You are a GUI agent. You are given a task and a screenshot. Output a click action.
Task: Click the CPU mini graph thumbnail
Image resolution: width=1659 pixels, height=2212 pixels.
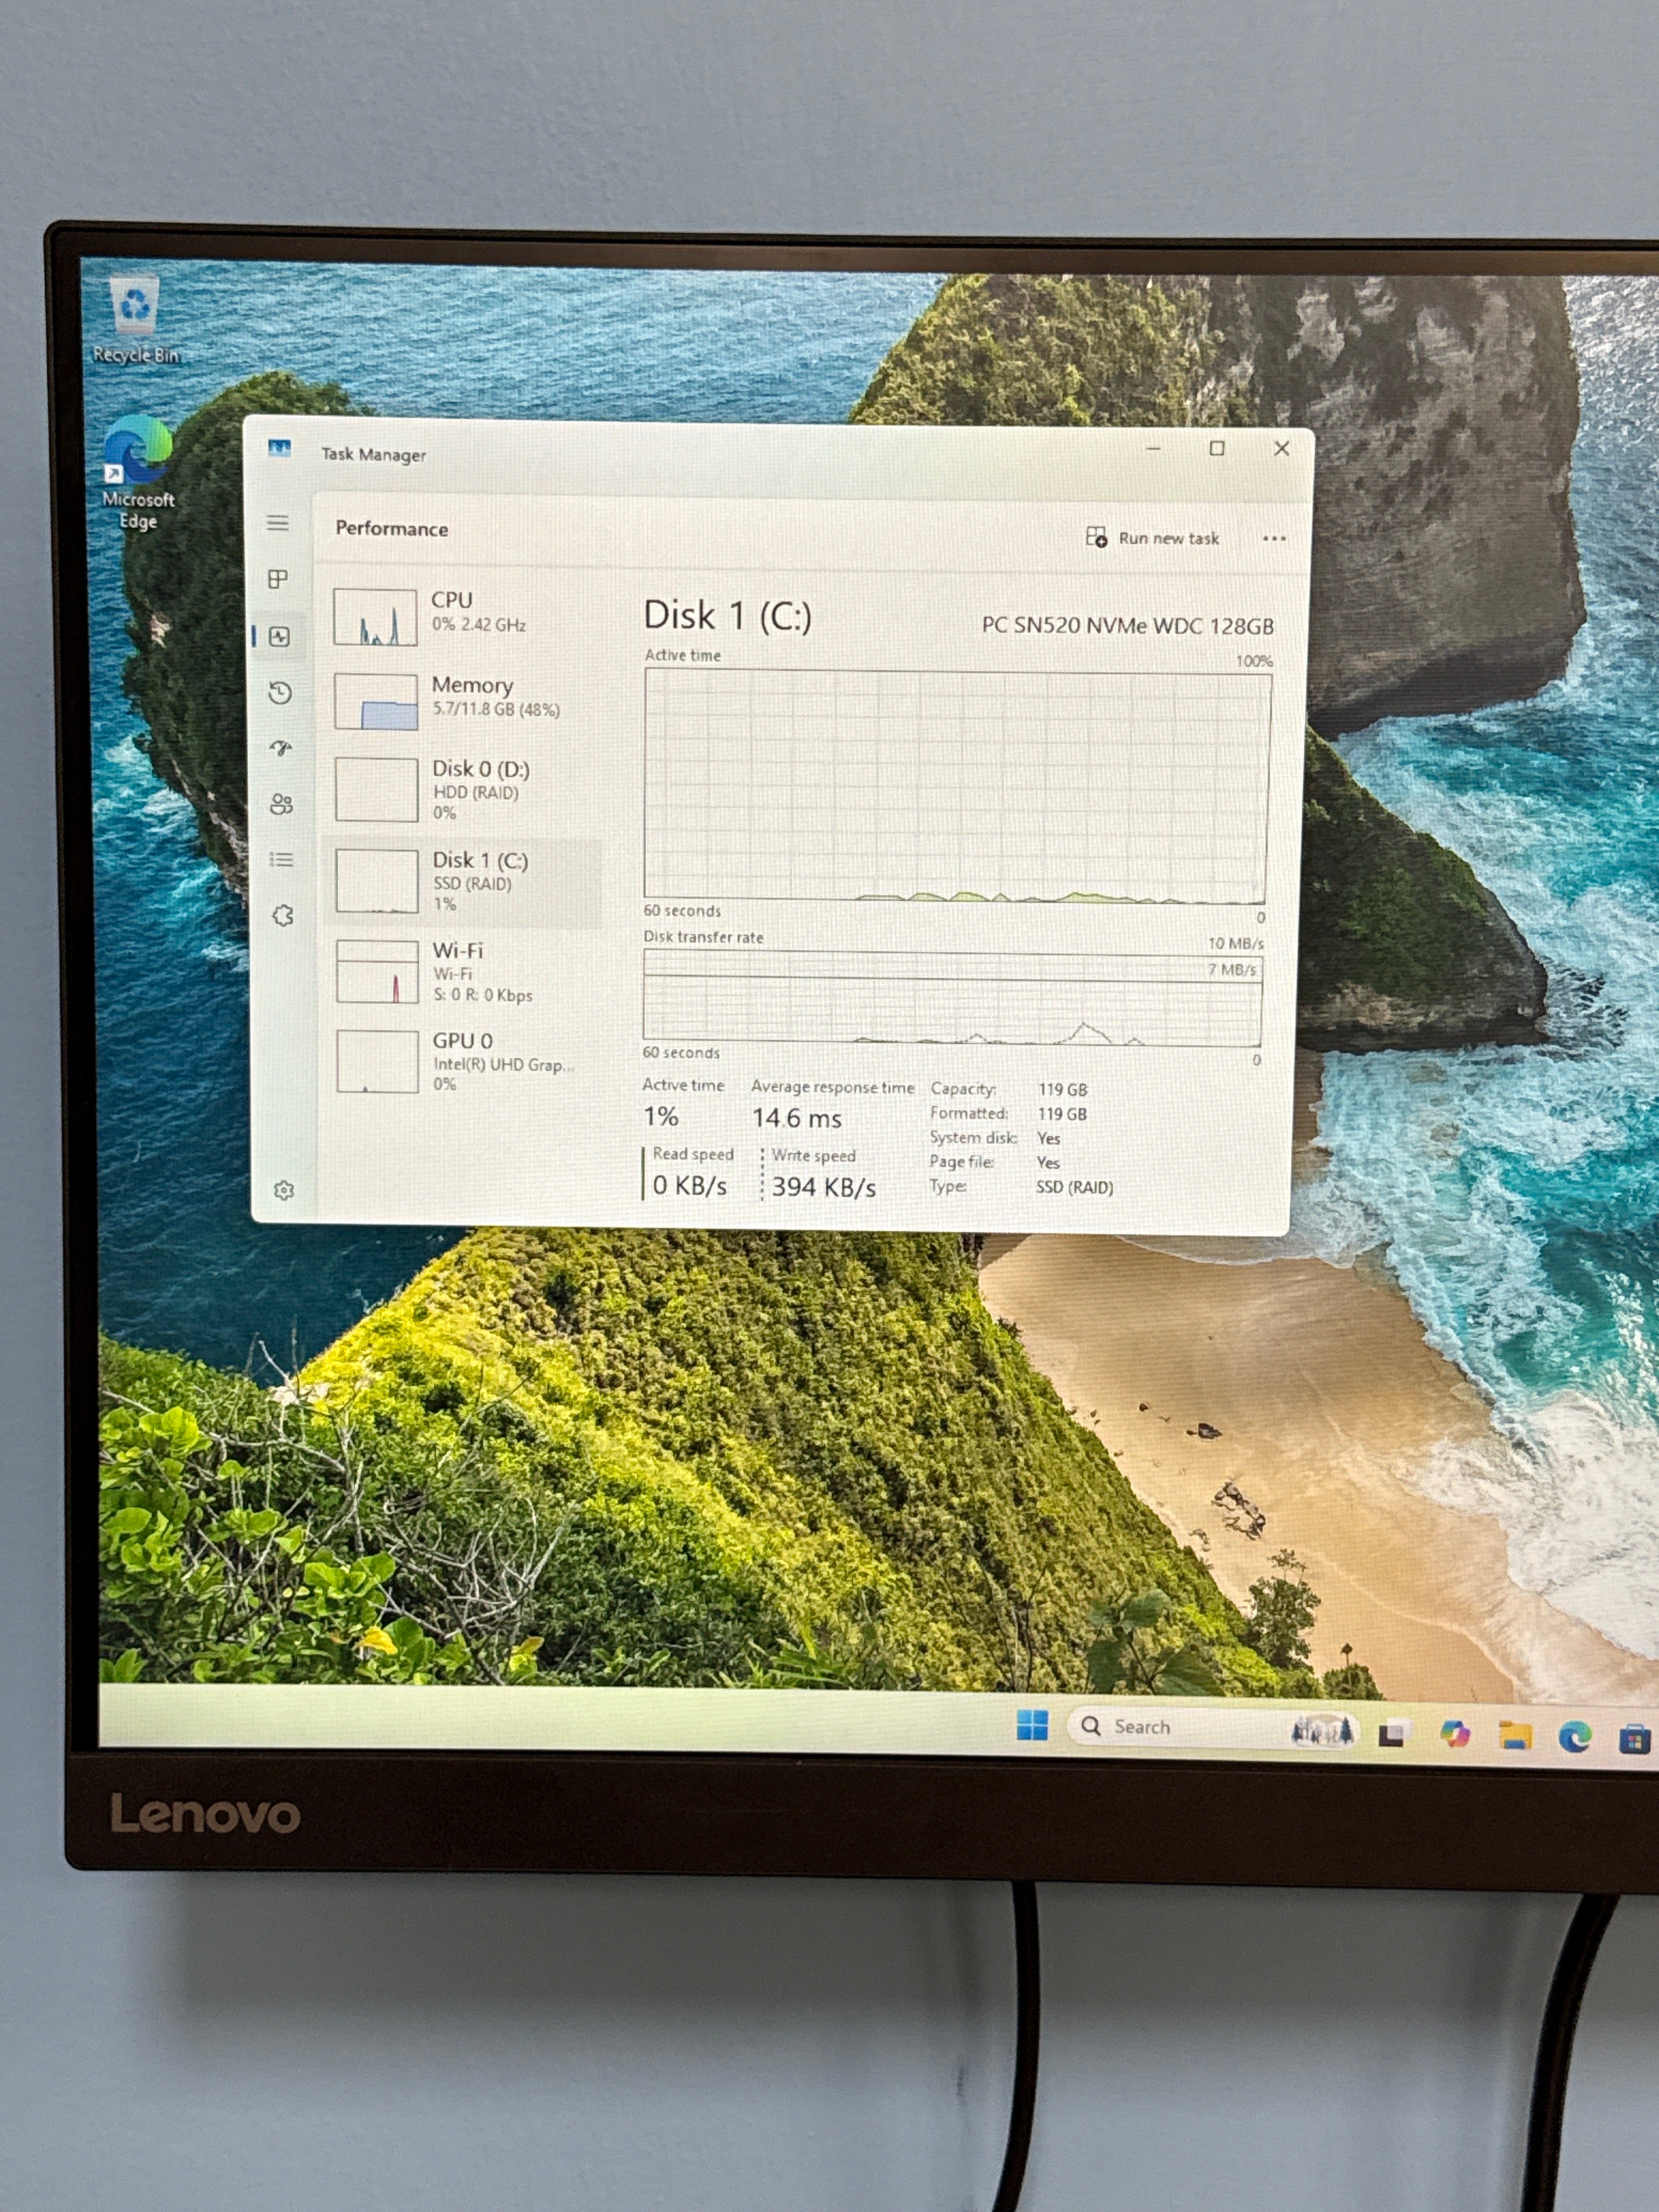pos(375,616)
